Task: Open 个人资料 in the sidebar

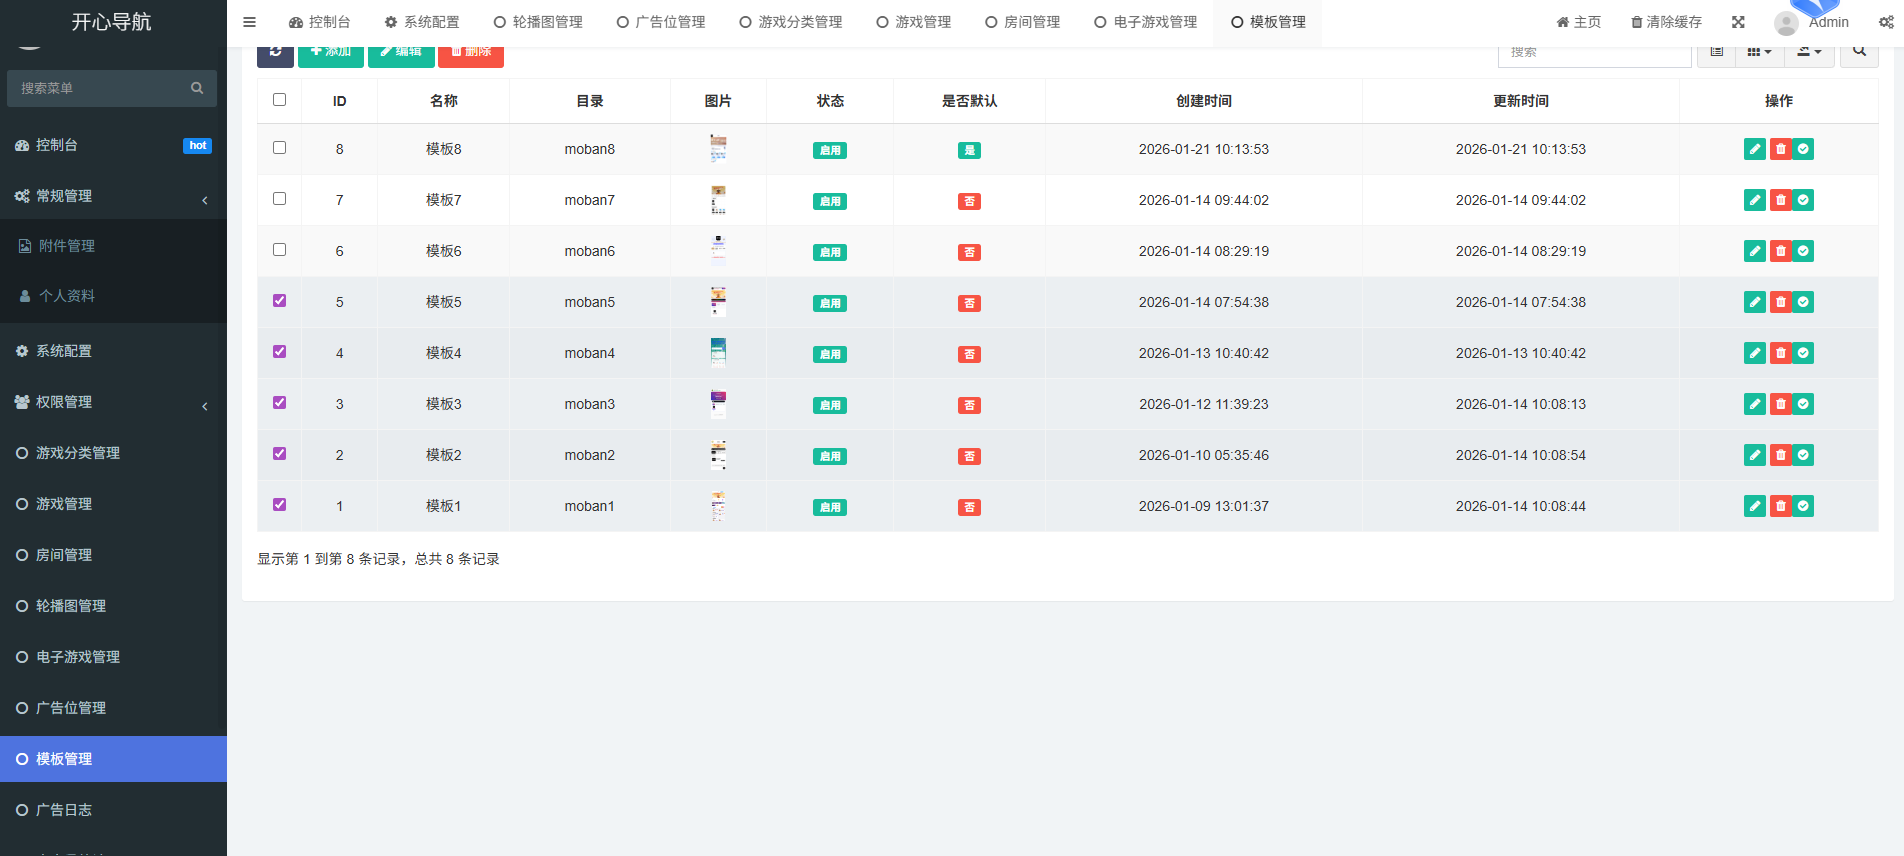Action: (x=113, y=296)
